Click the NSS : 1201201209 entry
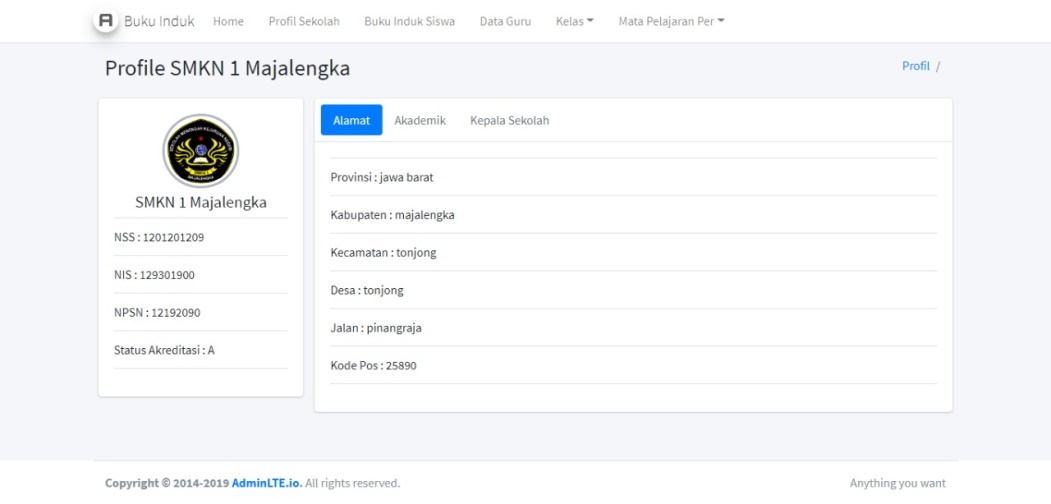 pos(200,237)
